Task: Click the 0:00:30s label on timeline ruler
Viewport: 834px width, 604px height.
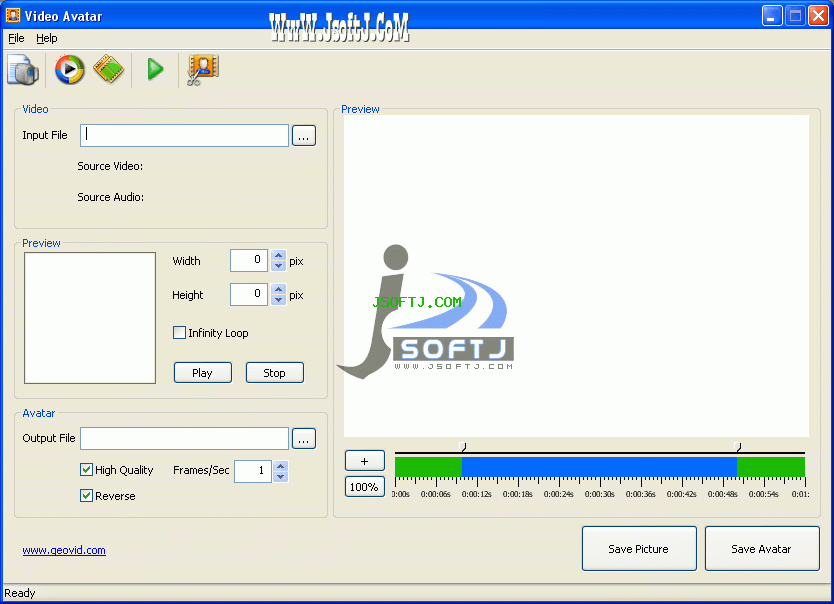Action: (599, 494)
